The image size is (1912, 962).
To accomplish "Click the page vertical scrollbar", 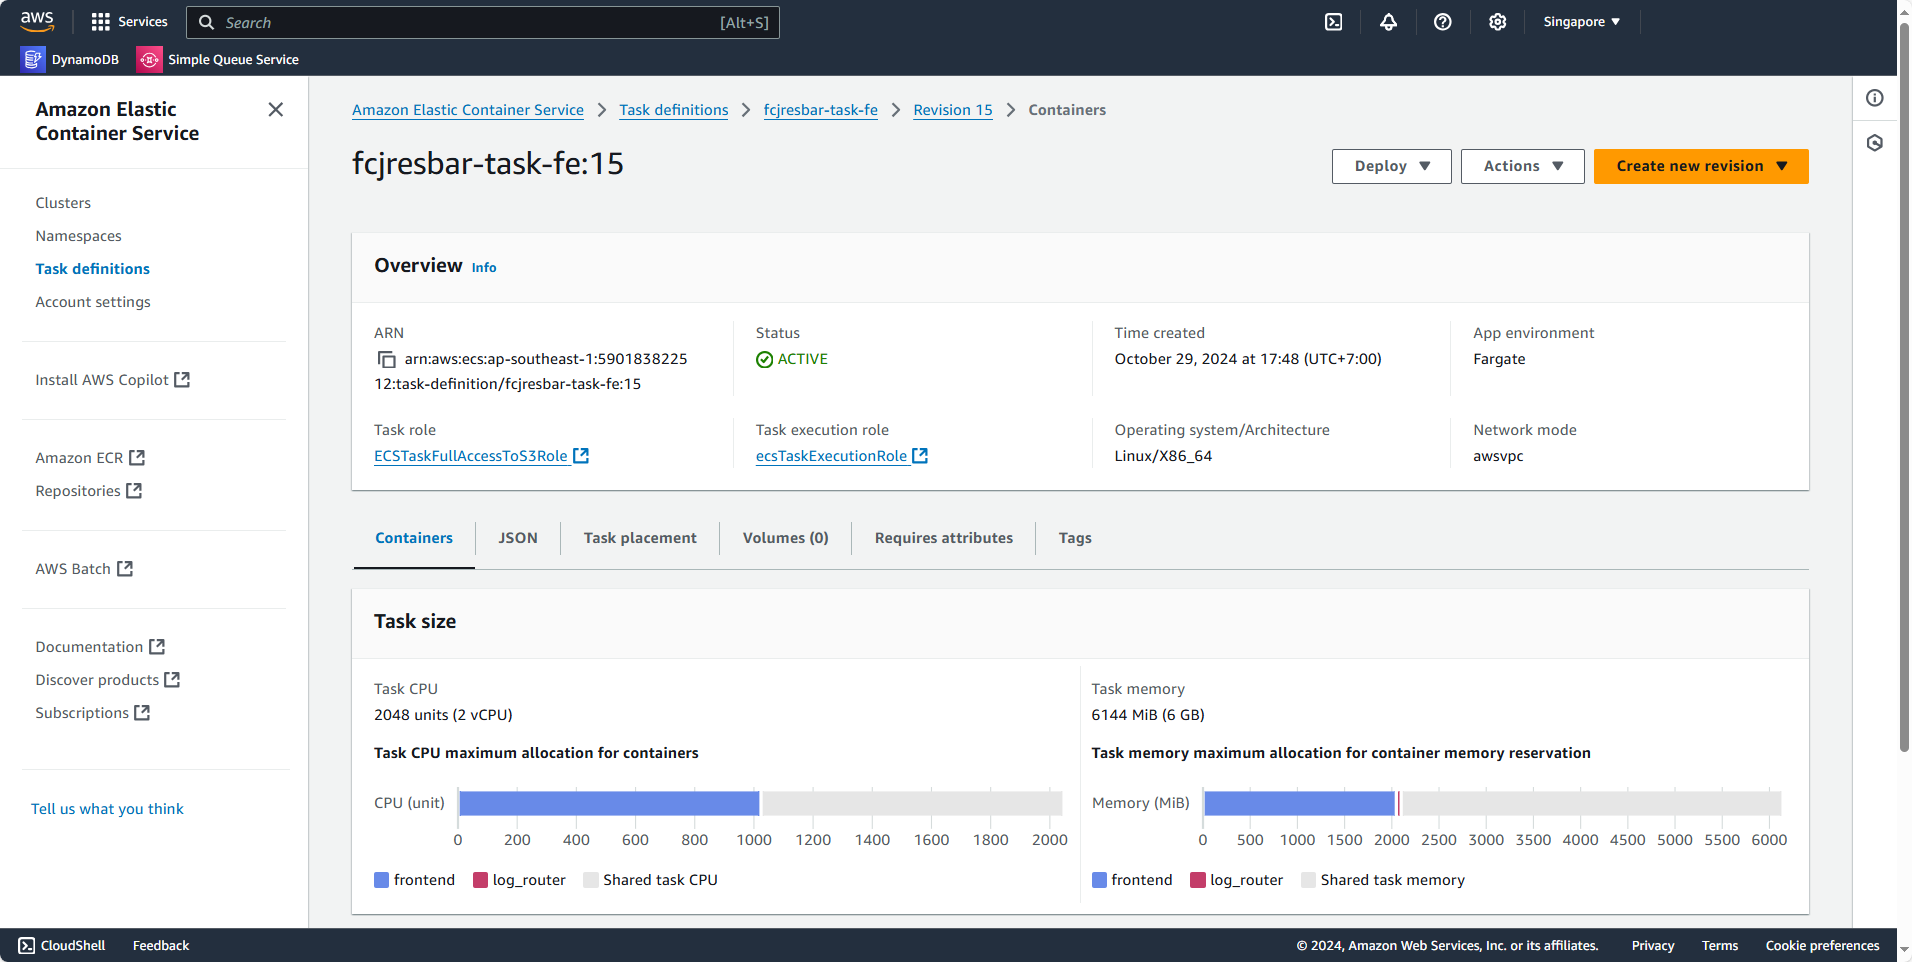I will click(x=1904, y=385).
